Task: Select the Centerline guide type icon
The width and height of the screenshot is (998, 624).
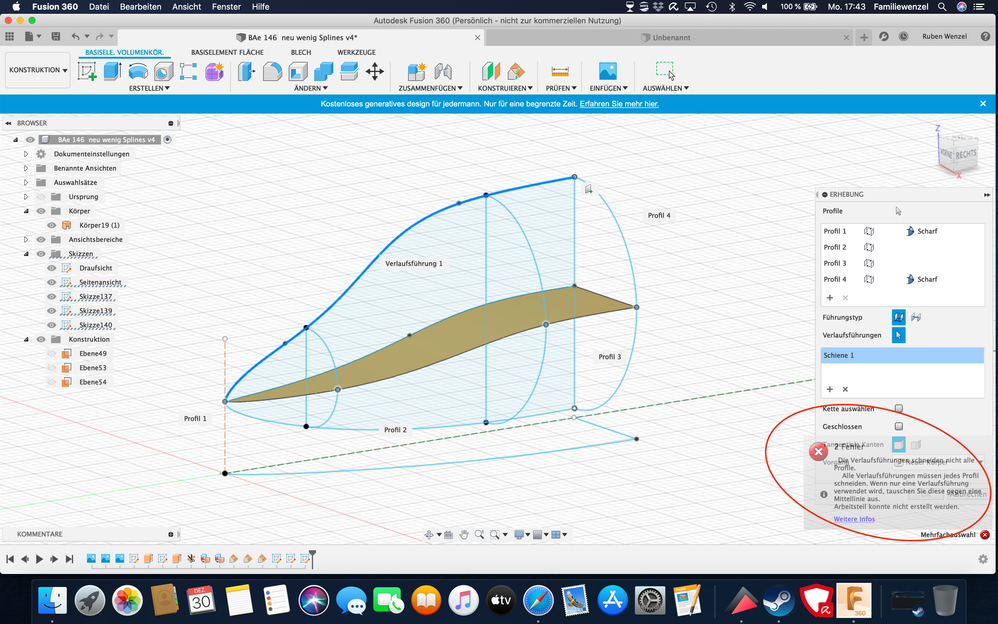Action: point(916,316)
